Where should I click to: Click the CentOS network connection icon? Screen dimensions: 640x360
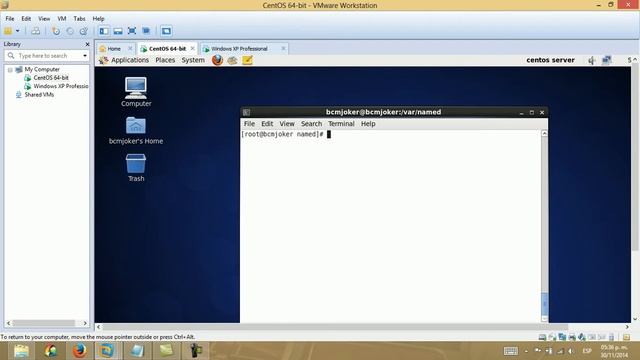tap(607, 60)
